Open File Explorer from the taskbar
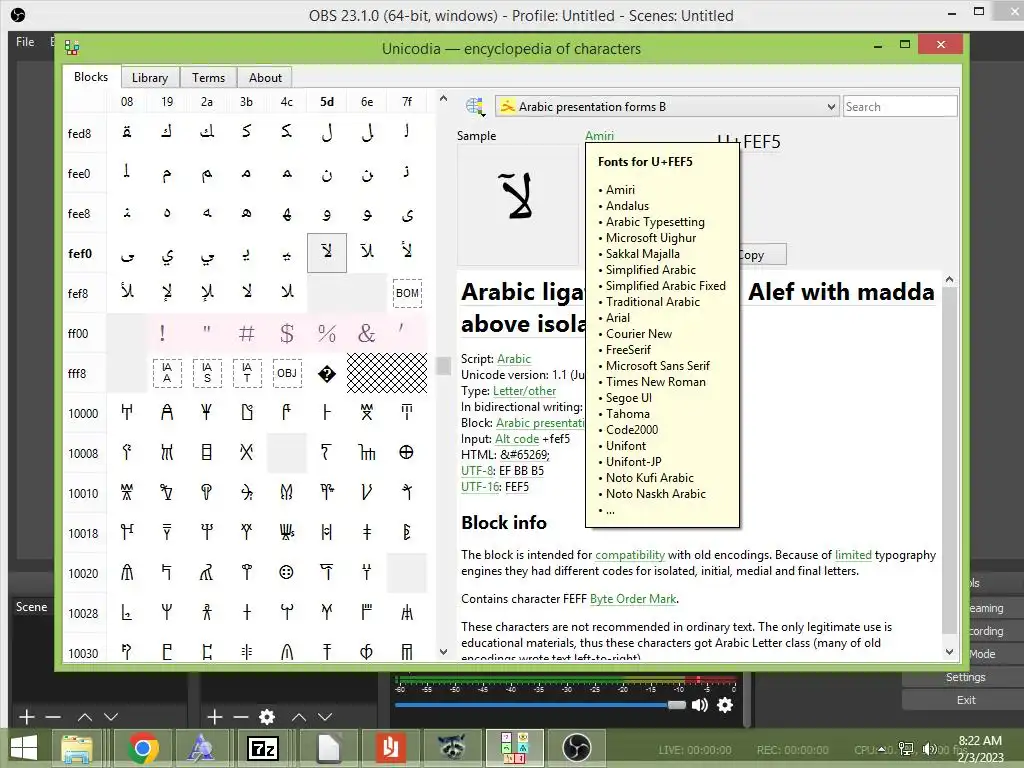 tap(76, 748)
